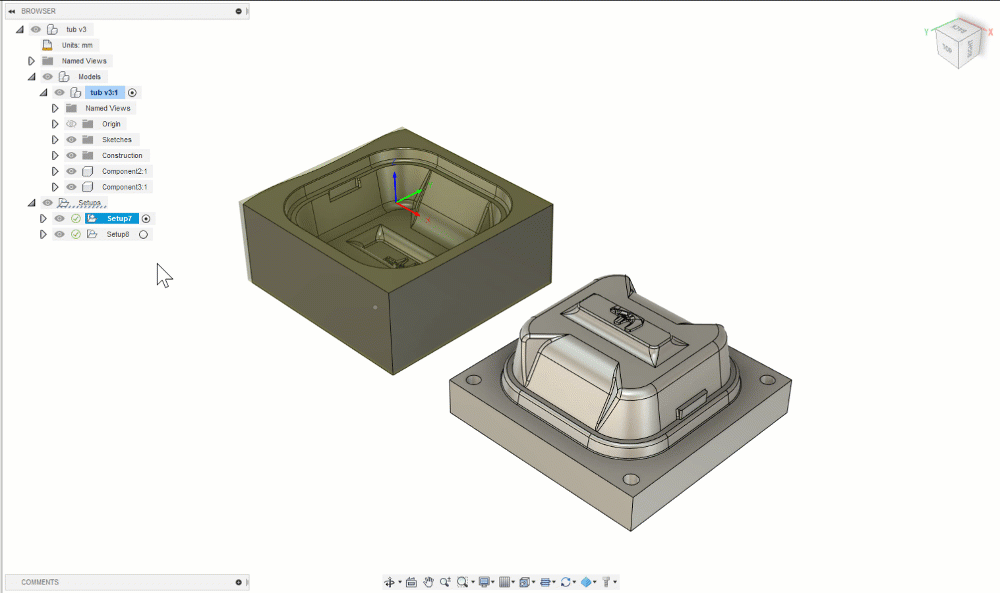1000x593 pixels.
Task: Hide Component3:1 with eye icon
Action: pyautogui.click(x=71, y=187)
